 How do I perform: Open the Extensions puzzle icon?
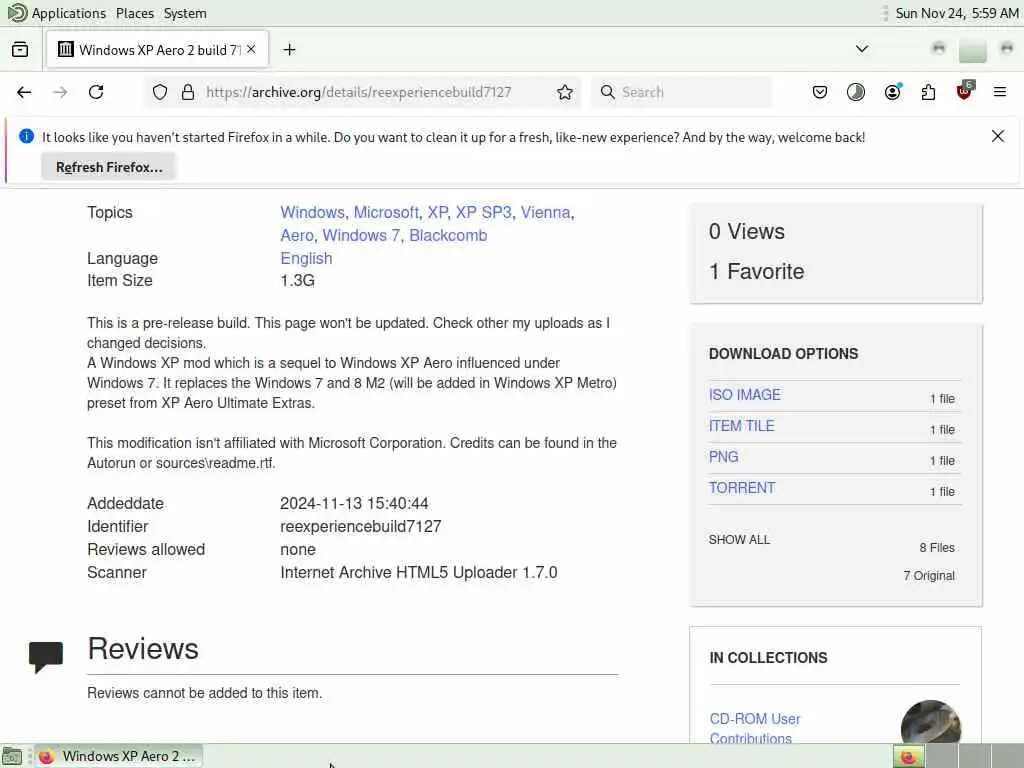pos(928,92)
